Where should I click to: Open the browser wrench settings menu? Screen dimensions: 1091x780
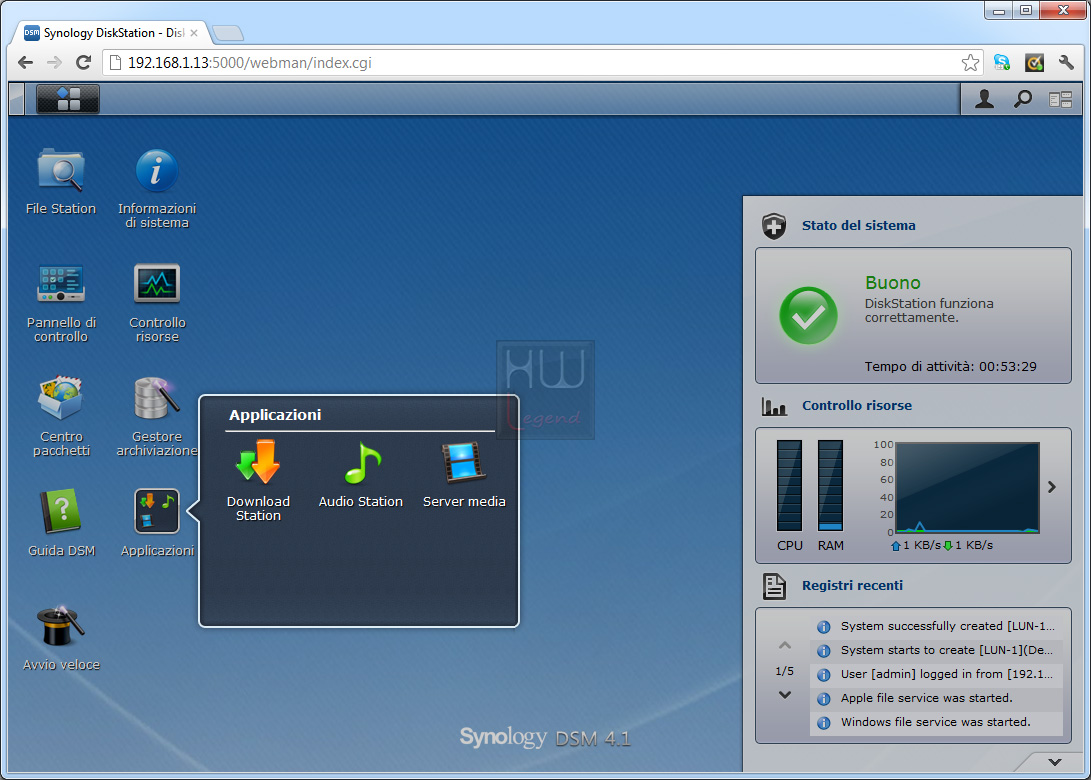coord(1066,63)
